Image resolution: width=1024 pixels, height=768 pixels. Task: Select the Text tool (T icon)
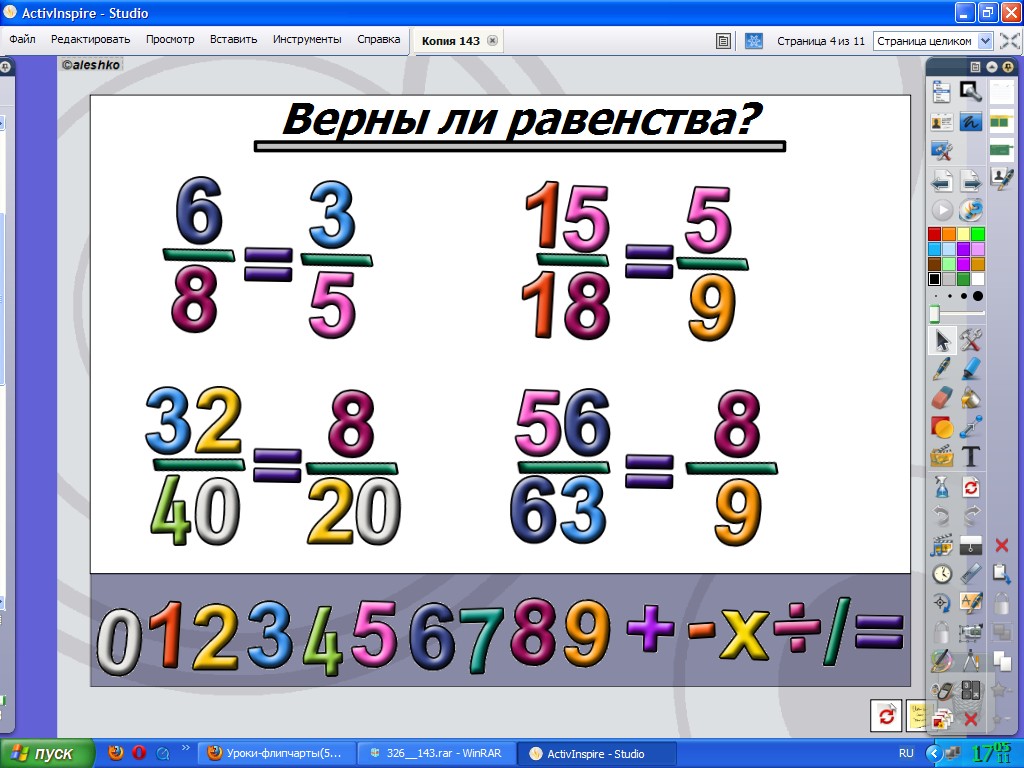point(971,457)
